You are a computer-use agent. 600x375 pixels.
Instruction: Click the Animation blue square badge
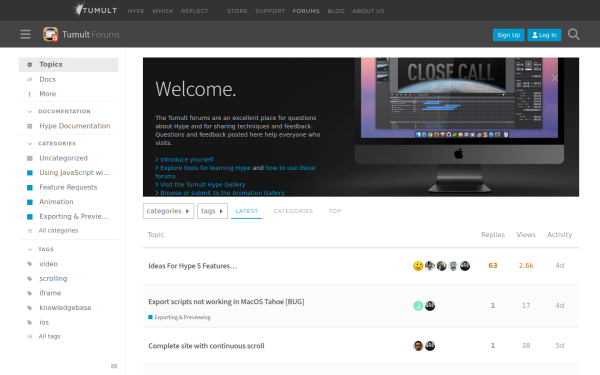[x=30, y=202]
